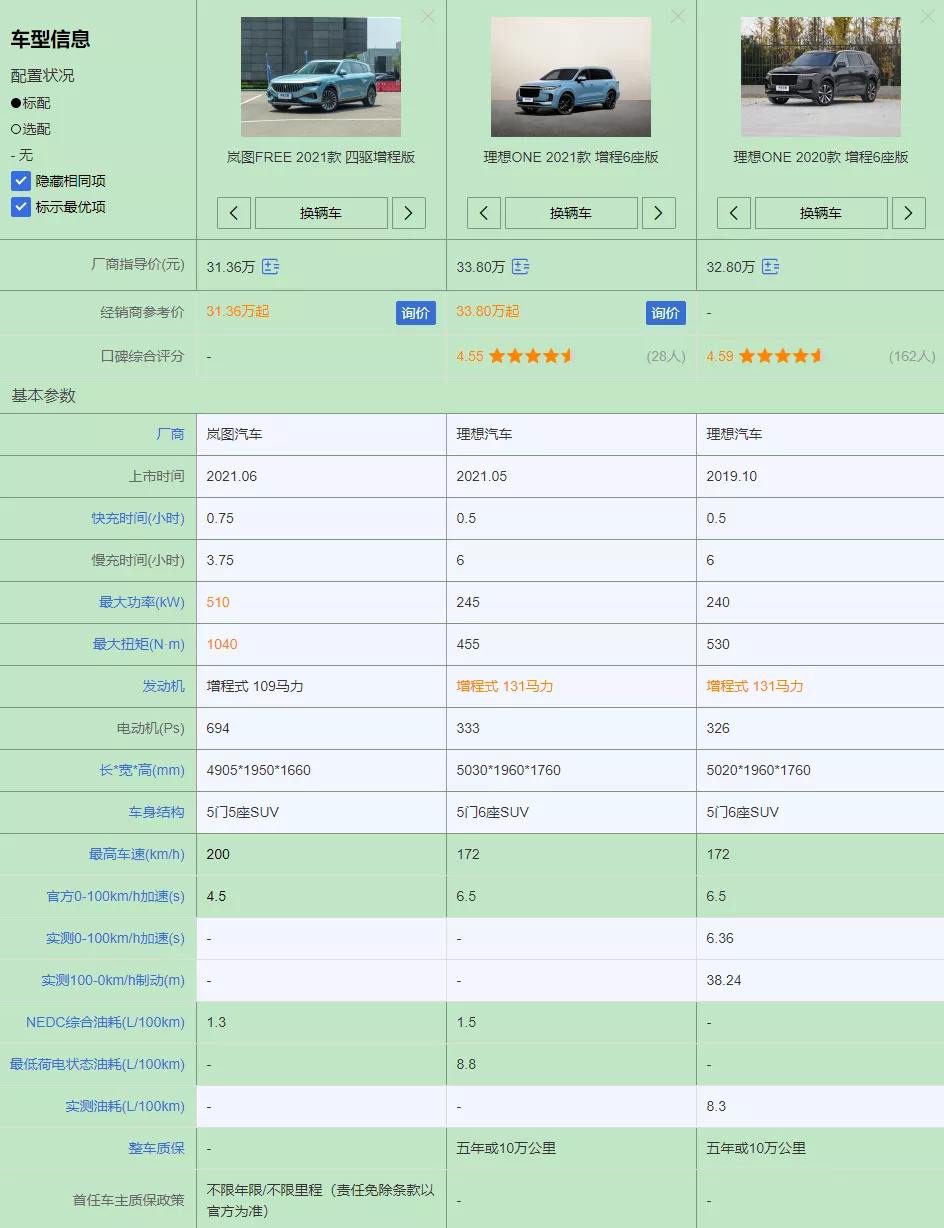Open 理想ONE 2020款 增程6座版 title link
Screen dimensions: 944x1228
(821, 157)
